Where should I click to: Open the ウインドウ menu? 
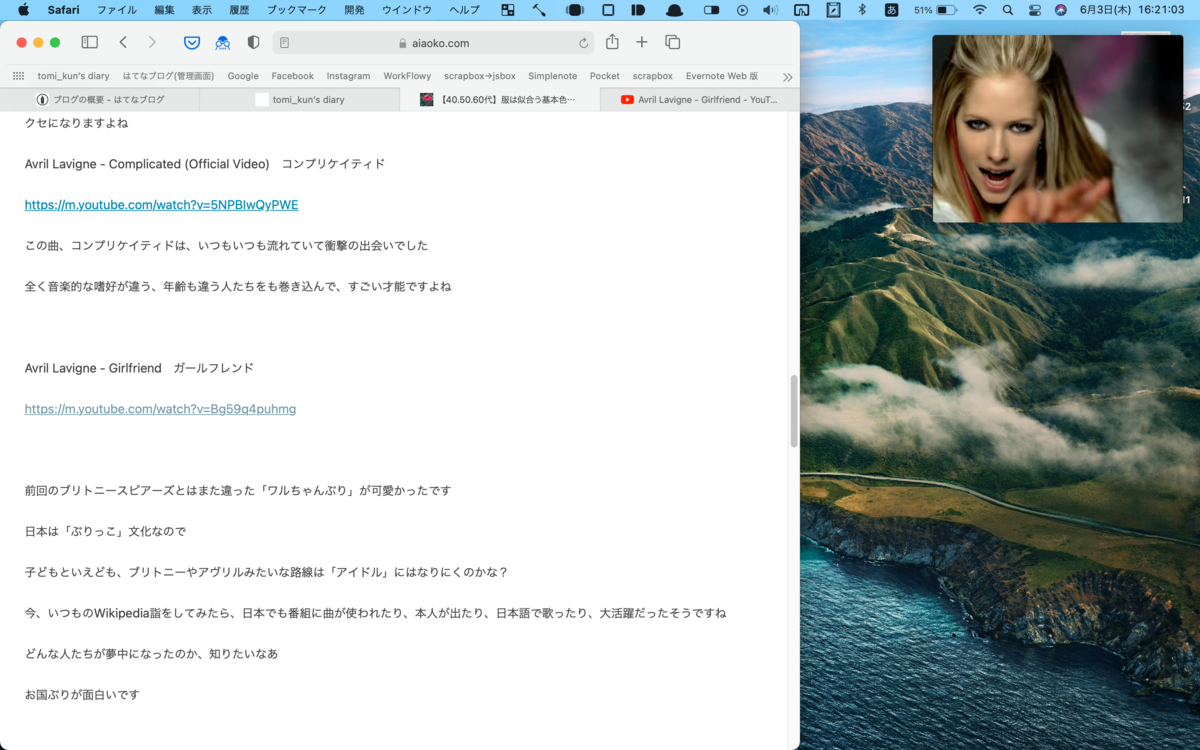click(x=407, y=10)
